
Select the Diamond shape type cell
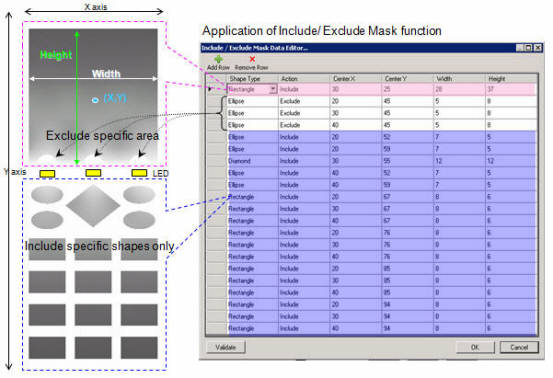tap(253, 161)
